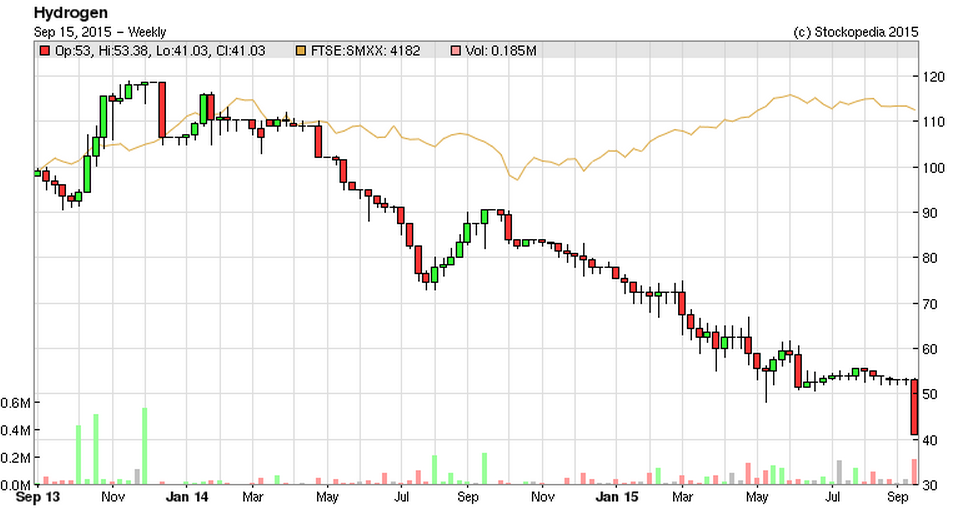Click the 'Jan 14' date axis label

coord(187,497)
